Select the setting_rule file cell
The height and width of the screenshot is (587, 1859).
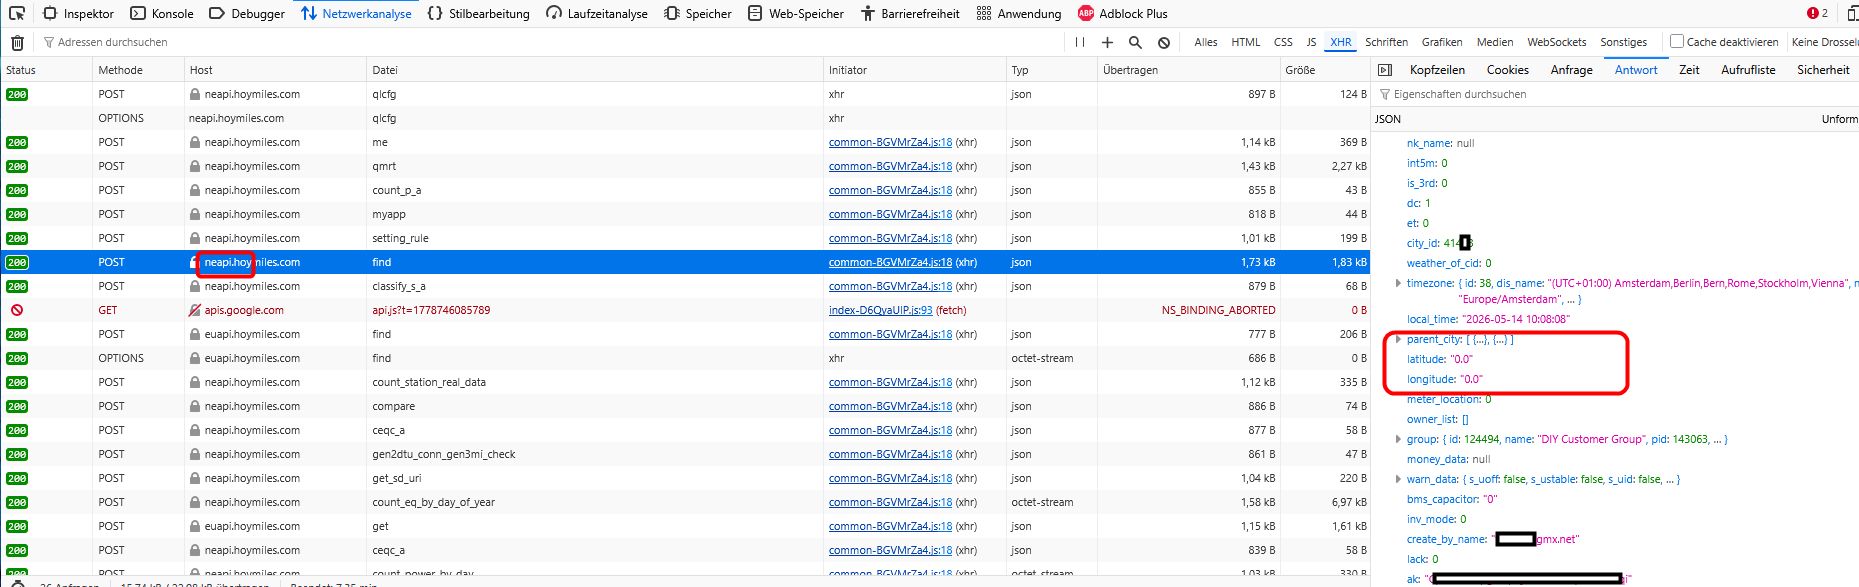point(595,238)
